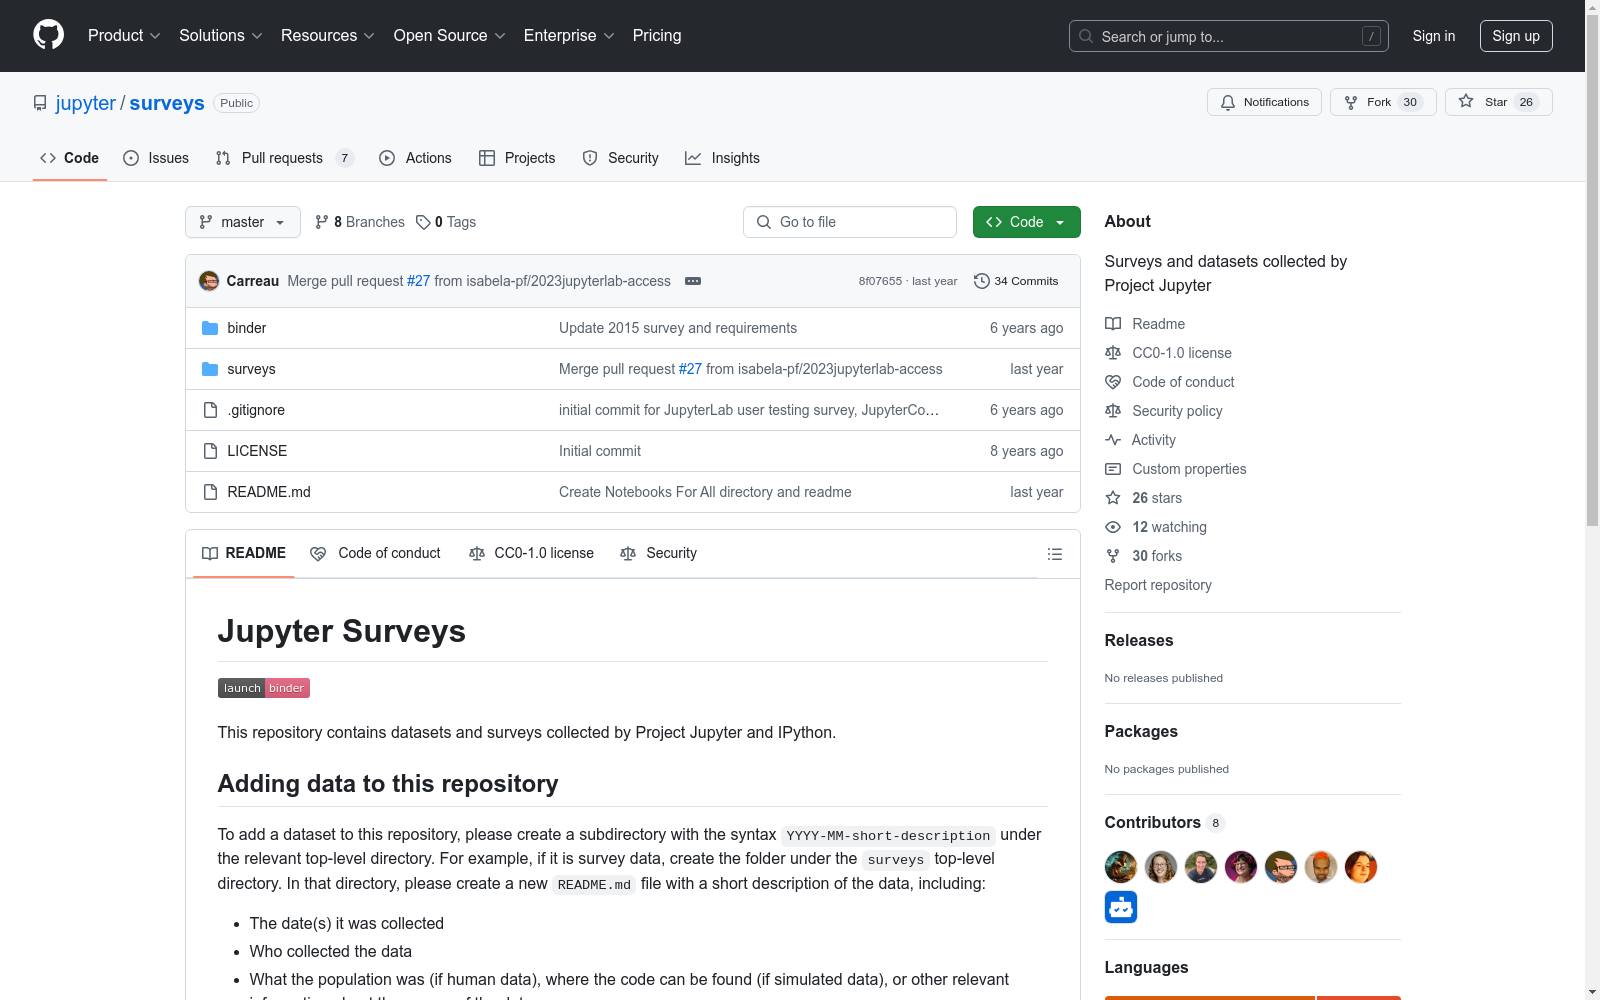Click the Sign in link

(x=1433, y=36)
